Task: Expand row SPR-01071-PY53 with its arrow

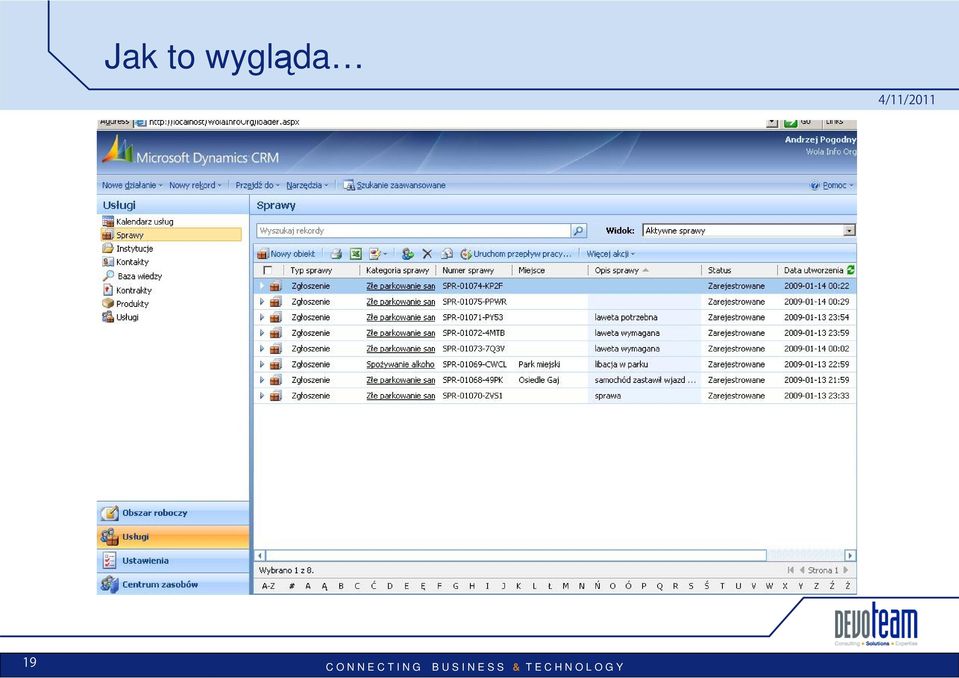Action: click(262, 317)
